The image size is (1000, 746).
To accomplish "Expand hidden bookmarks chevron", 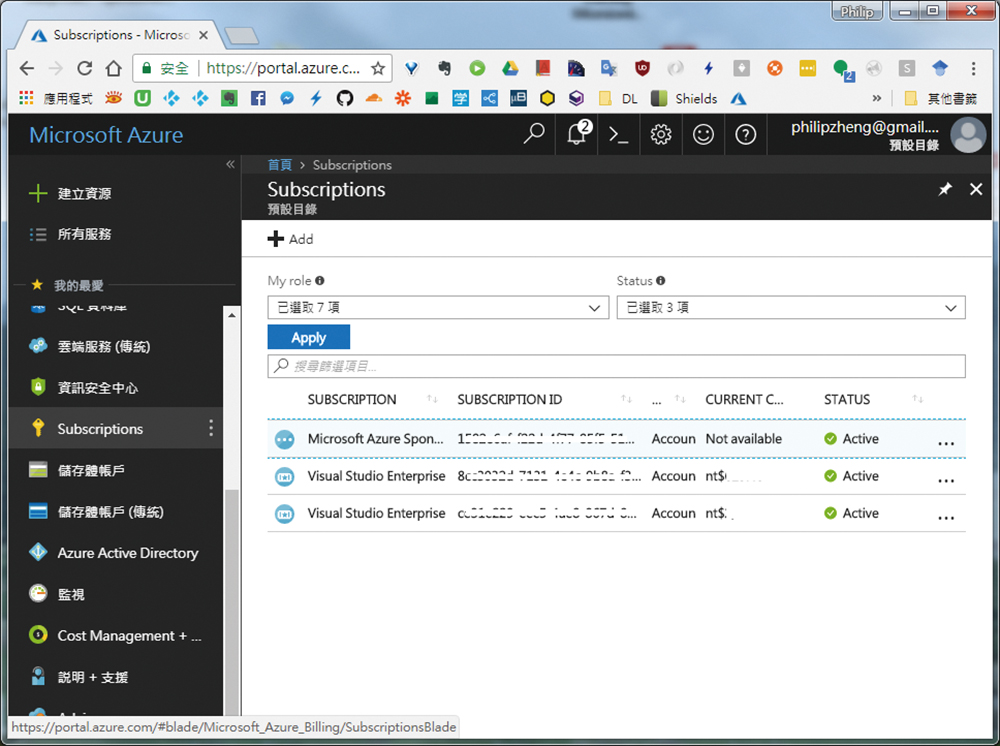I will pyautogui.click(x=877, y=98).
